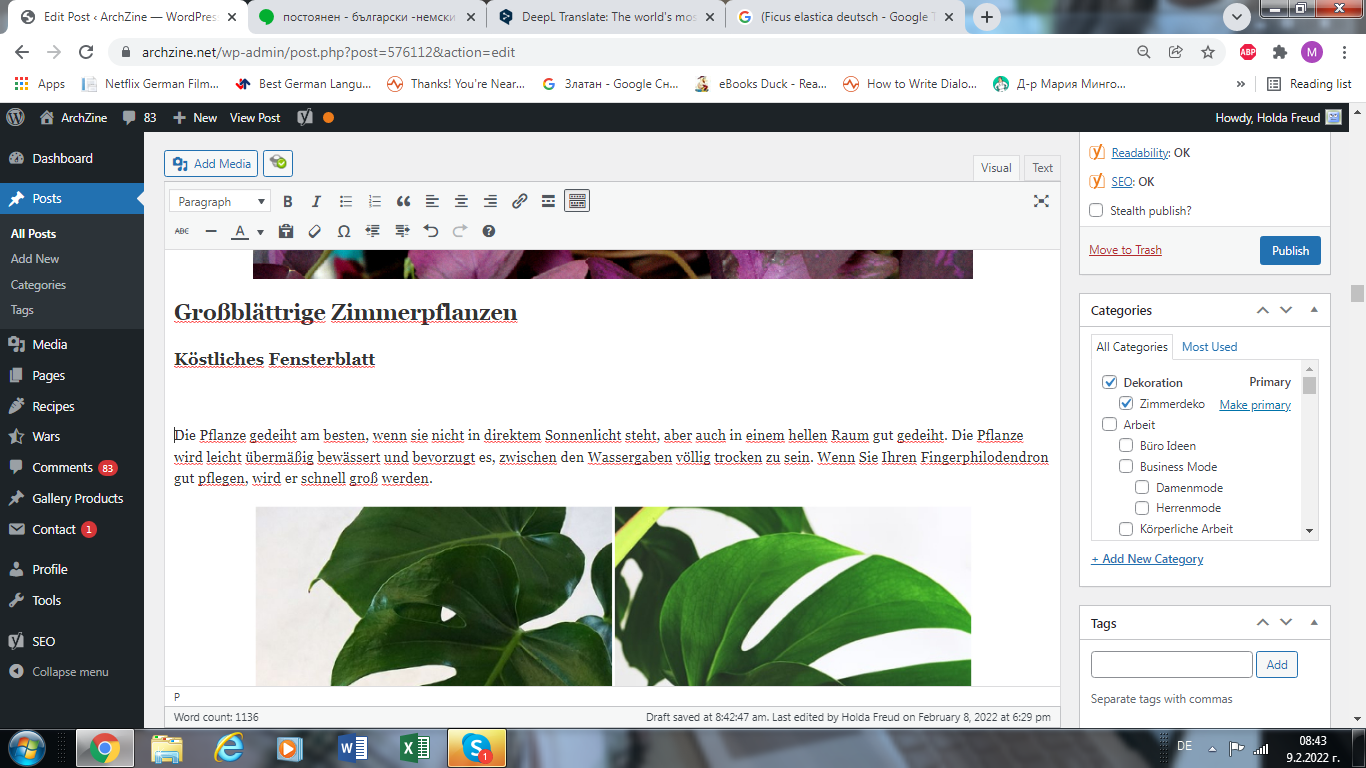Click Paste as text icon

286,231
